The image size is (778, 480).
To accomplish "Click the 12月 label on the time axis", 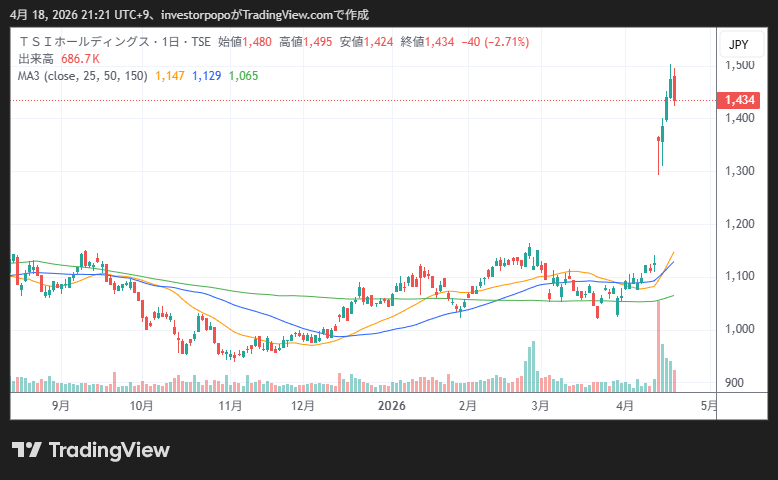I will [304, 406].
